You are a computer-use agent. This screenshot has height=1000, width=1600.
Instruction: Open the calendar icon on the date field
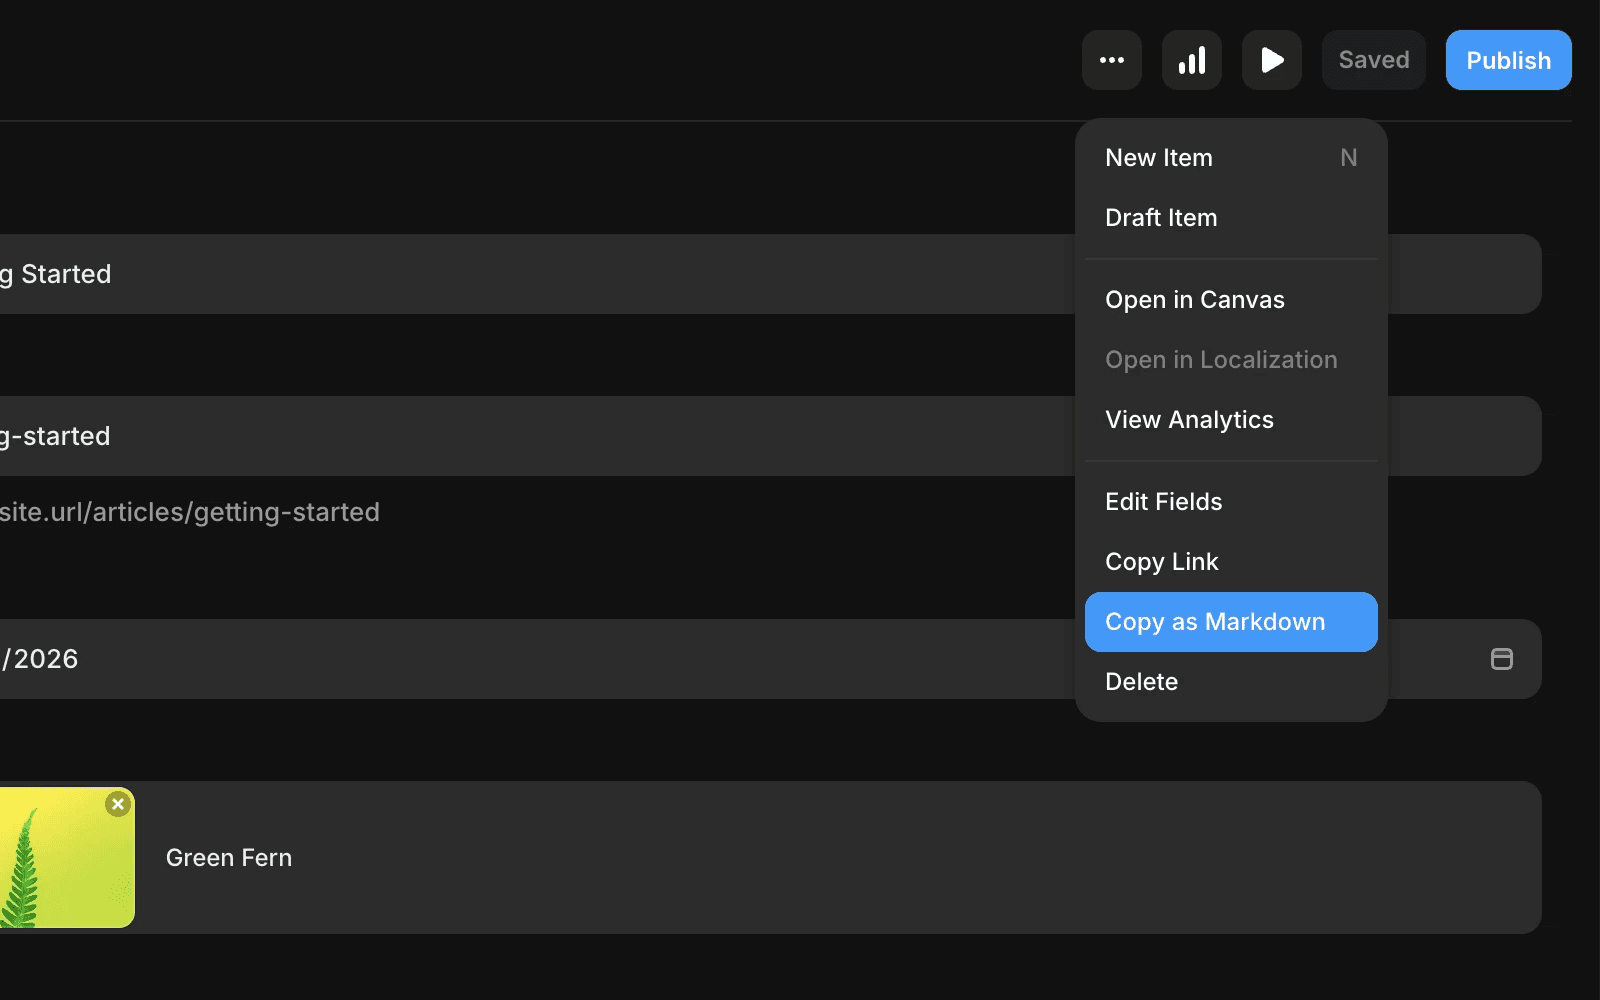[x=1500, y=659]
